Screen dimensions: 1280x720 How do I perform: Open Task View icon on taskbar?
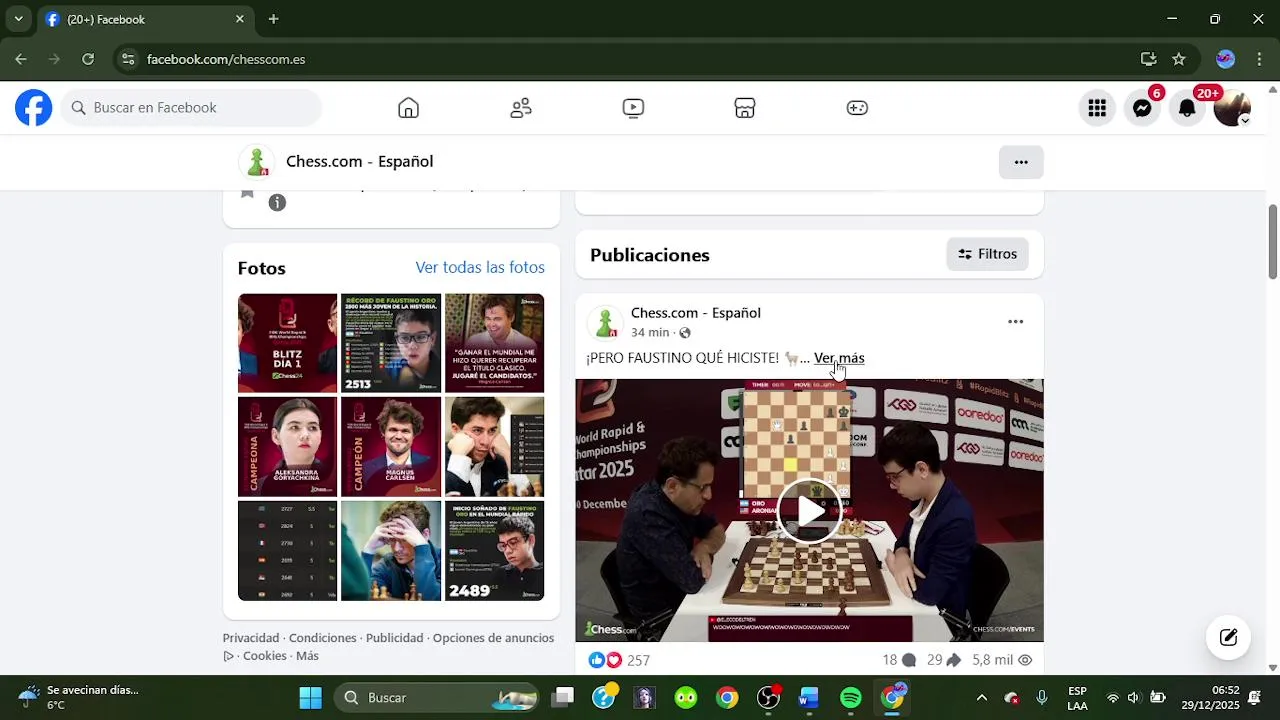pos(564,698)
